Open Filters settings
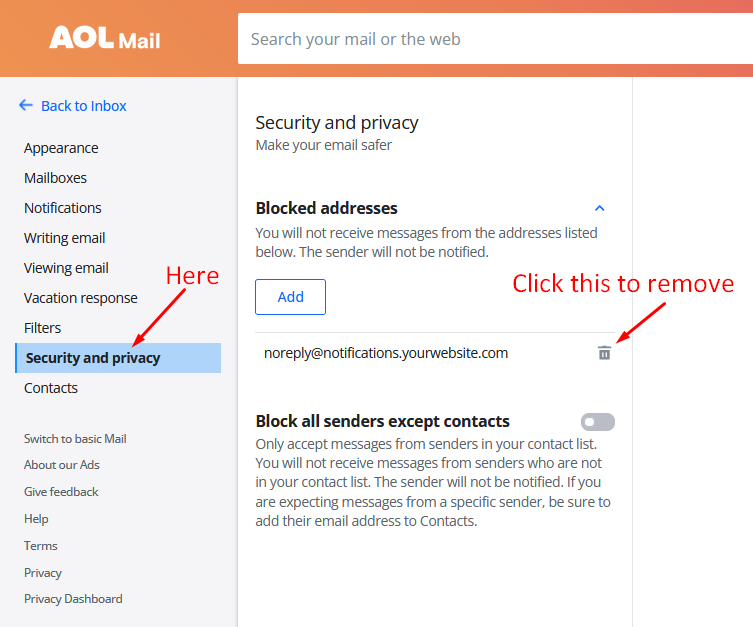 click(x=42, y=328)
